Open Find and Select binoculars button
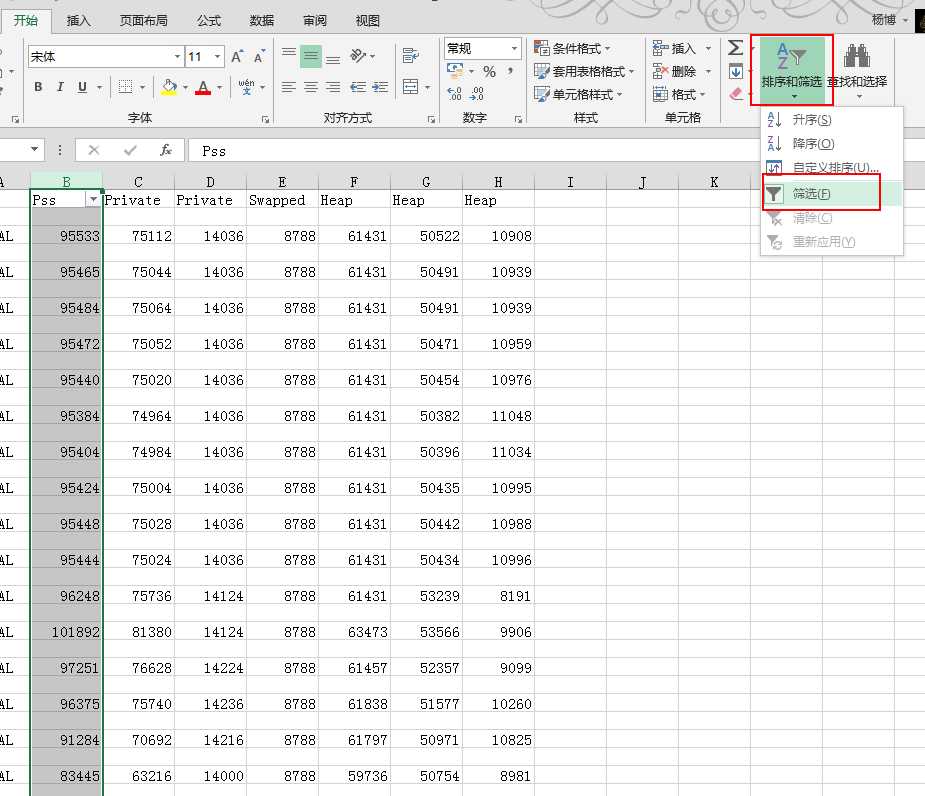 click(857, 69)
